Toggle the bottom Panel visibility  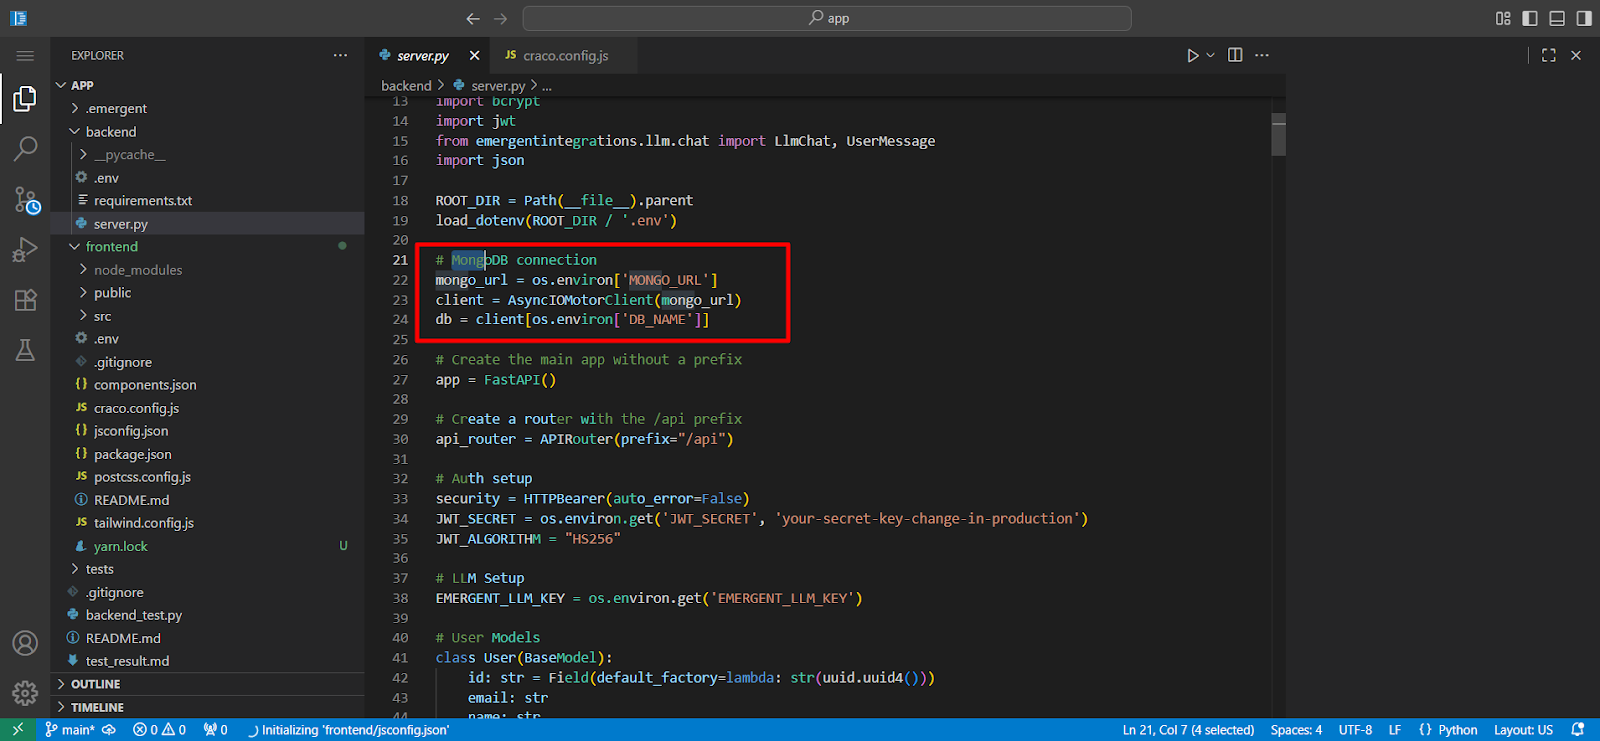pos(1557,18)
